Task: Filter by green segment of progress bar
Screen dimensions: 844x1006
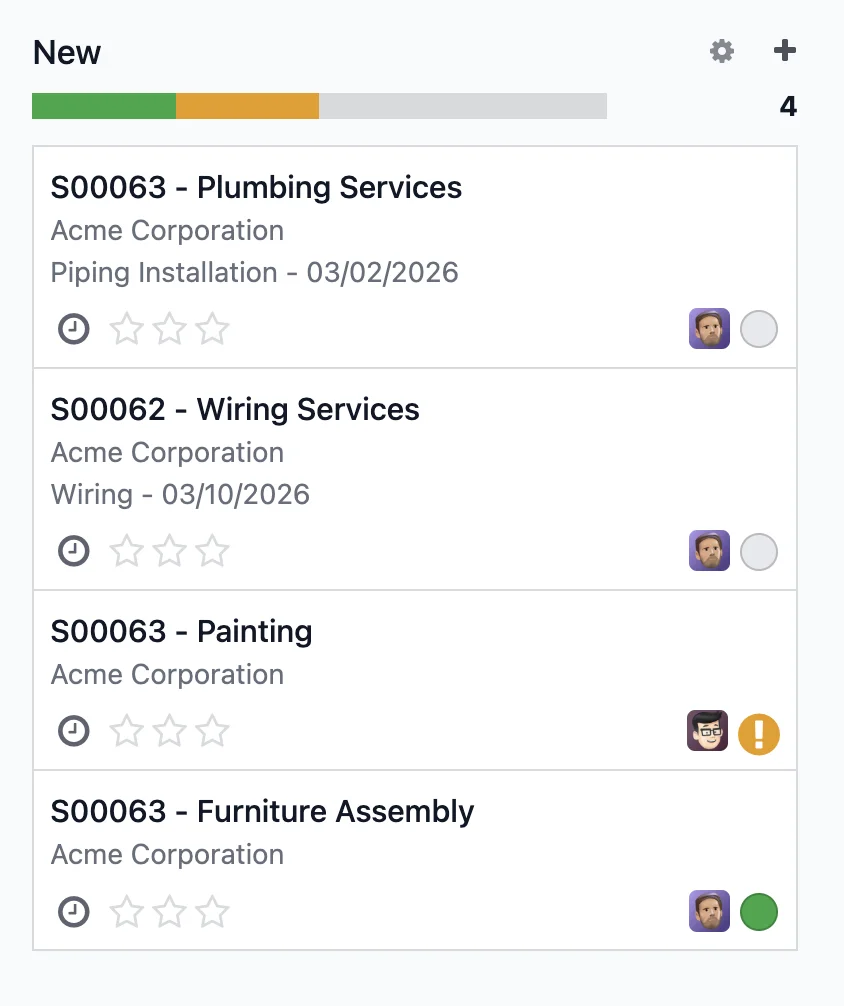Action: (x=104, y=106)
